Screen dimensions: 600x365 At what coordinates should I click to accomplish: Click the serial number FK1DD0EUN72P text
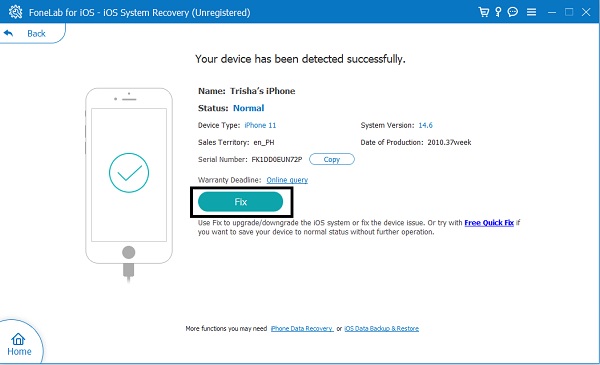[277, 160]
